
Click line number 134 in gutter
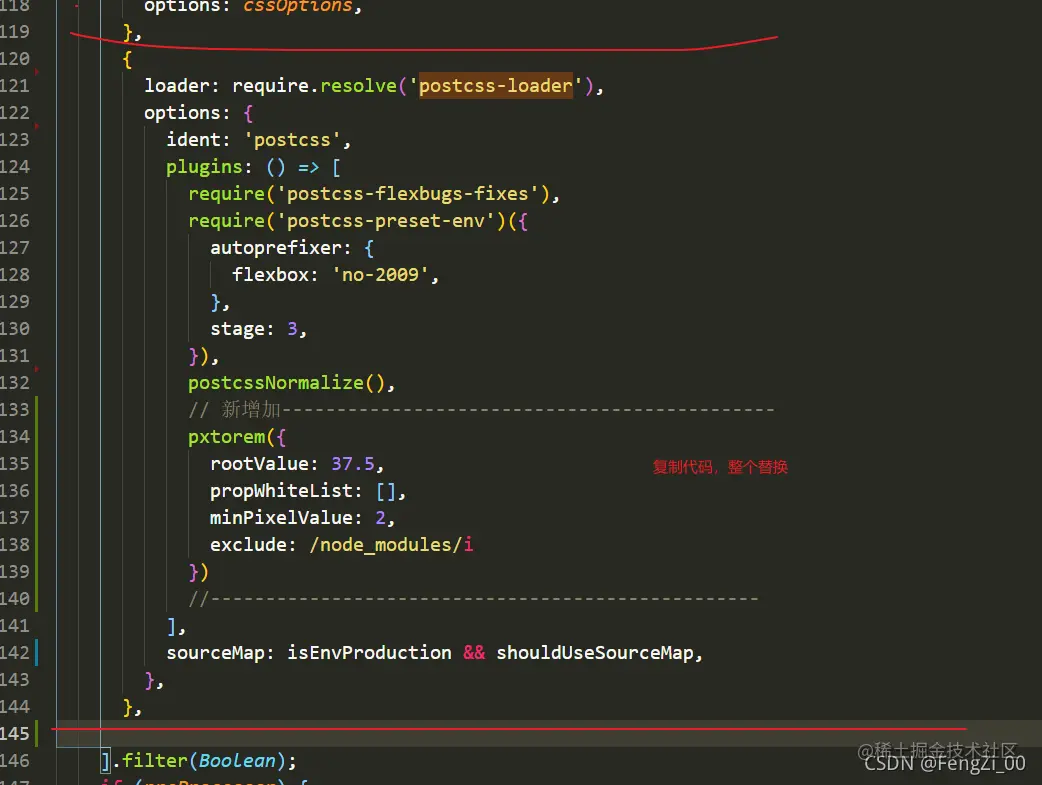pyautogui.click(x=15, y=437)
